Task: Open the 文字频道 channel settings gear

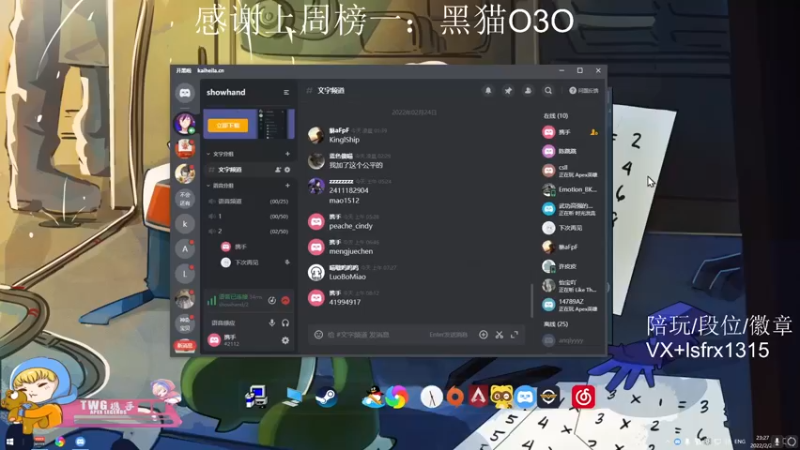Action: (x=287, y=169)
